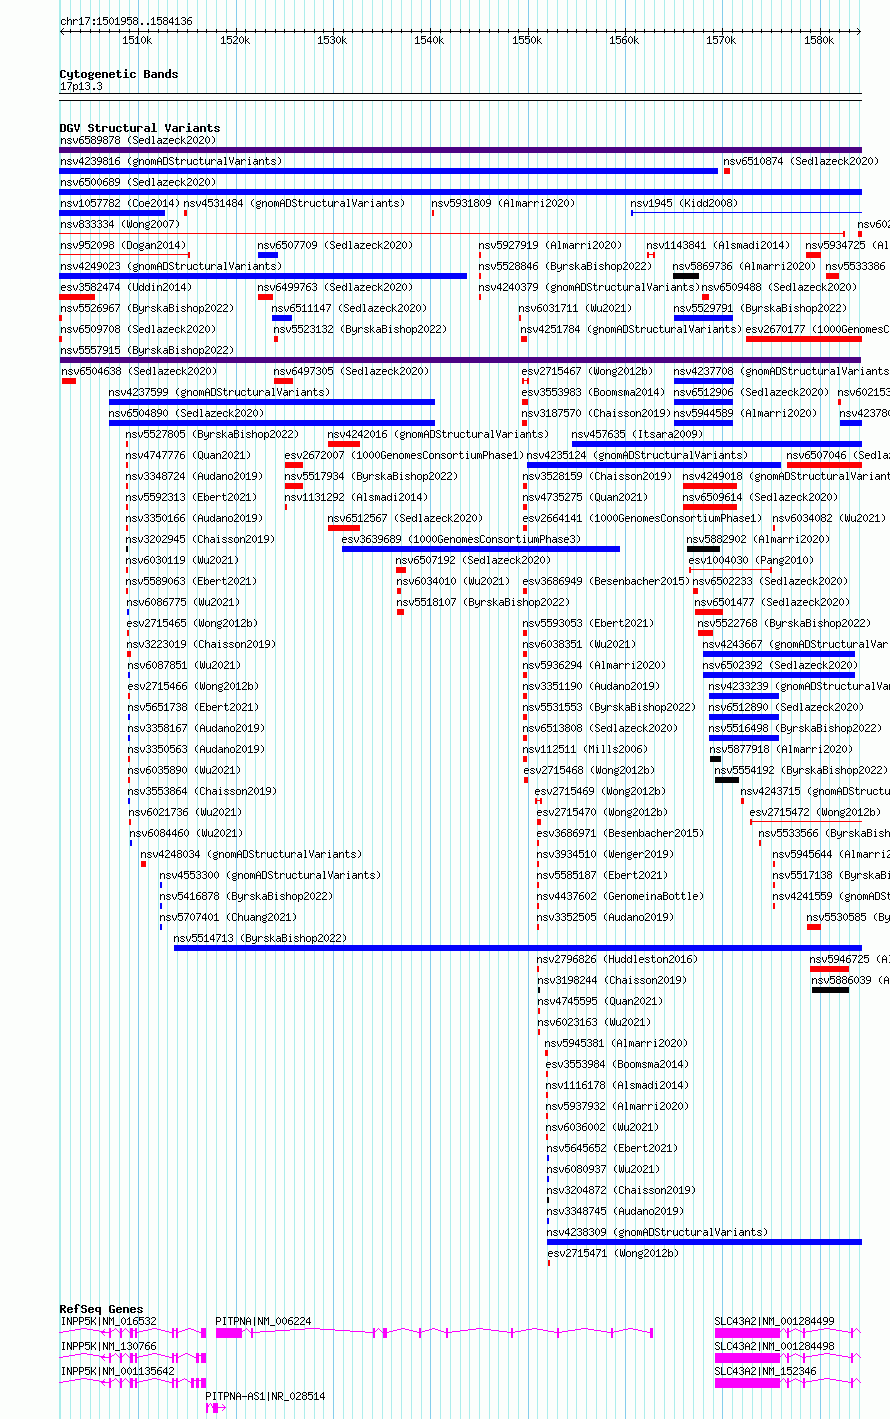Click label nsv5931809 (Almarri2020)
Image resolution: width=890 pixels, height=1419 pixels.
point(503,203)
